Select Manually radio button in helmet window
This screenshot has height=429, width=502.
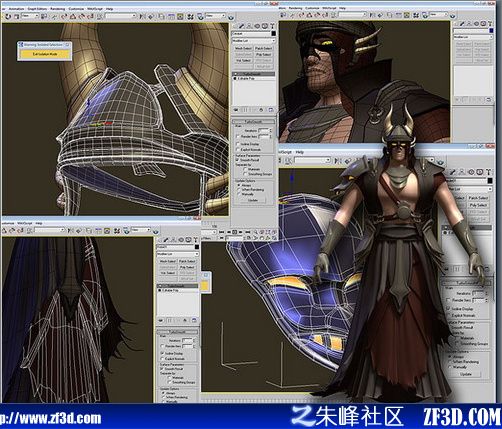coord(239,194)
